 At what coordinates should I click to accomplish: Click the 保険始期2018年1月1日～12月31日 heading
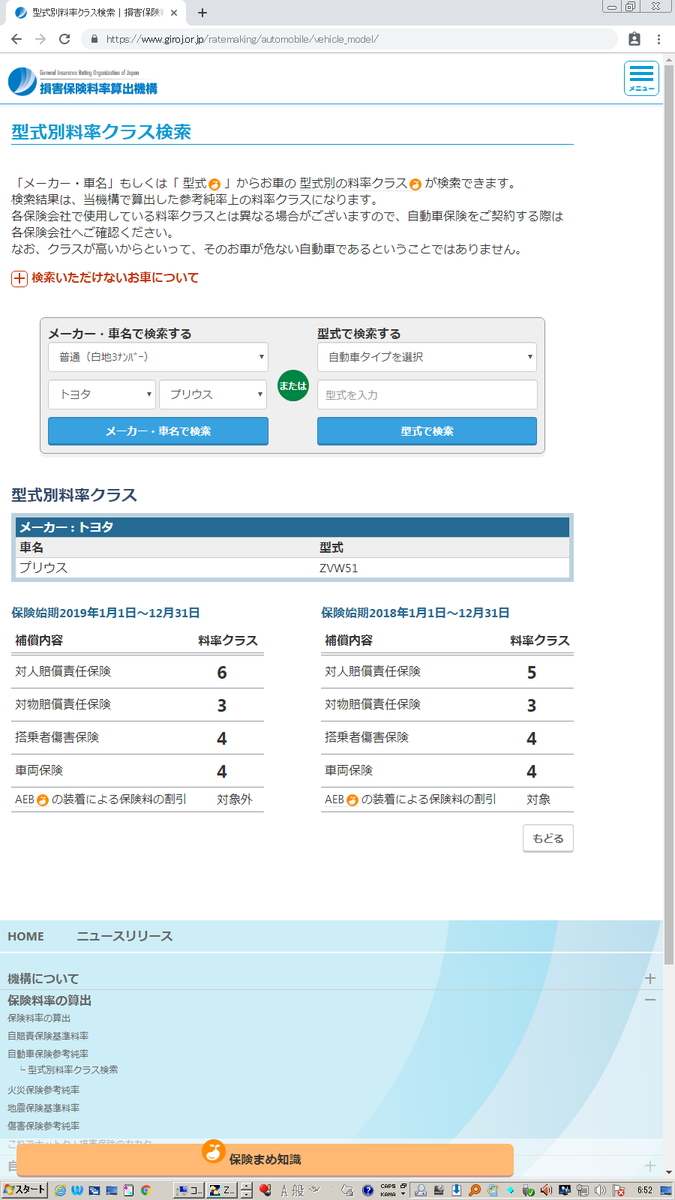point(415,613)
